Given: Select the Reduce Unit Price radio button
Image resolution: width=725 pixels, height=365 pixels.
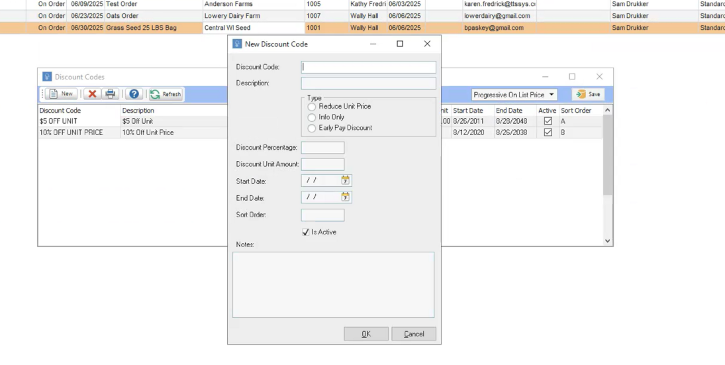Looking at the screenshot, I should click(x=312, y=107).
